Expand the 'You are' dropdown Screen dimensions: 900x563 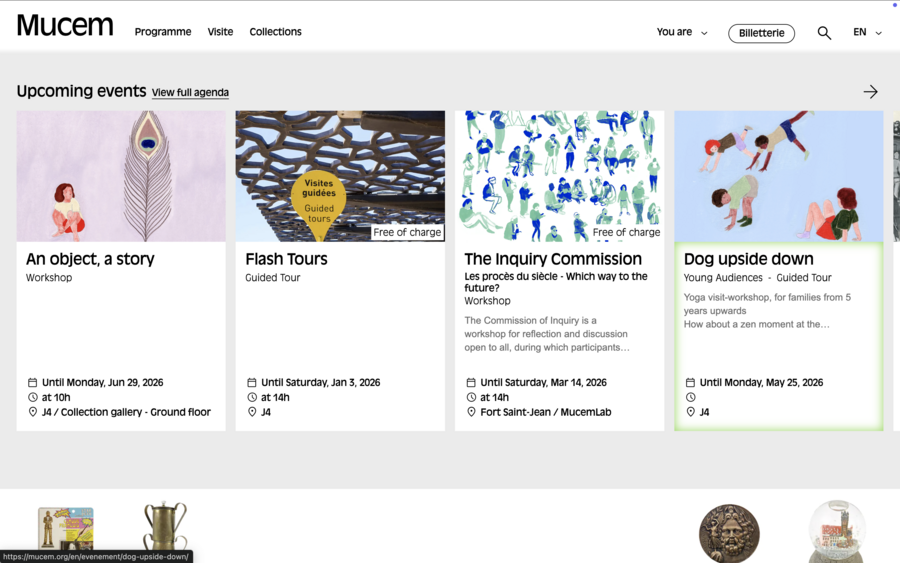pos(681,32)
